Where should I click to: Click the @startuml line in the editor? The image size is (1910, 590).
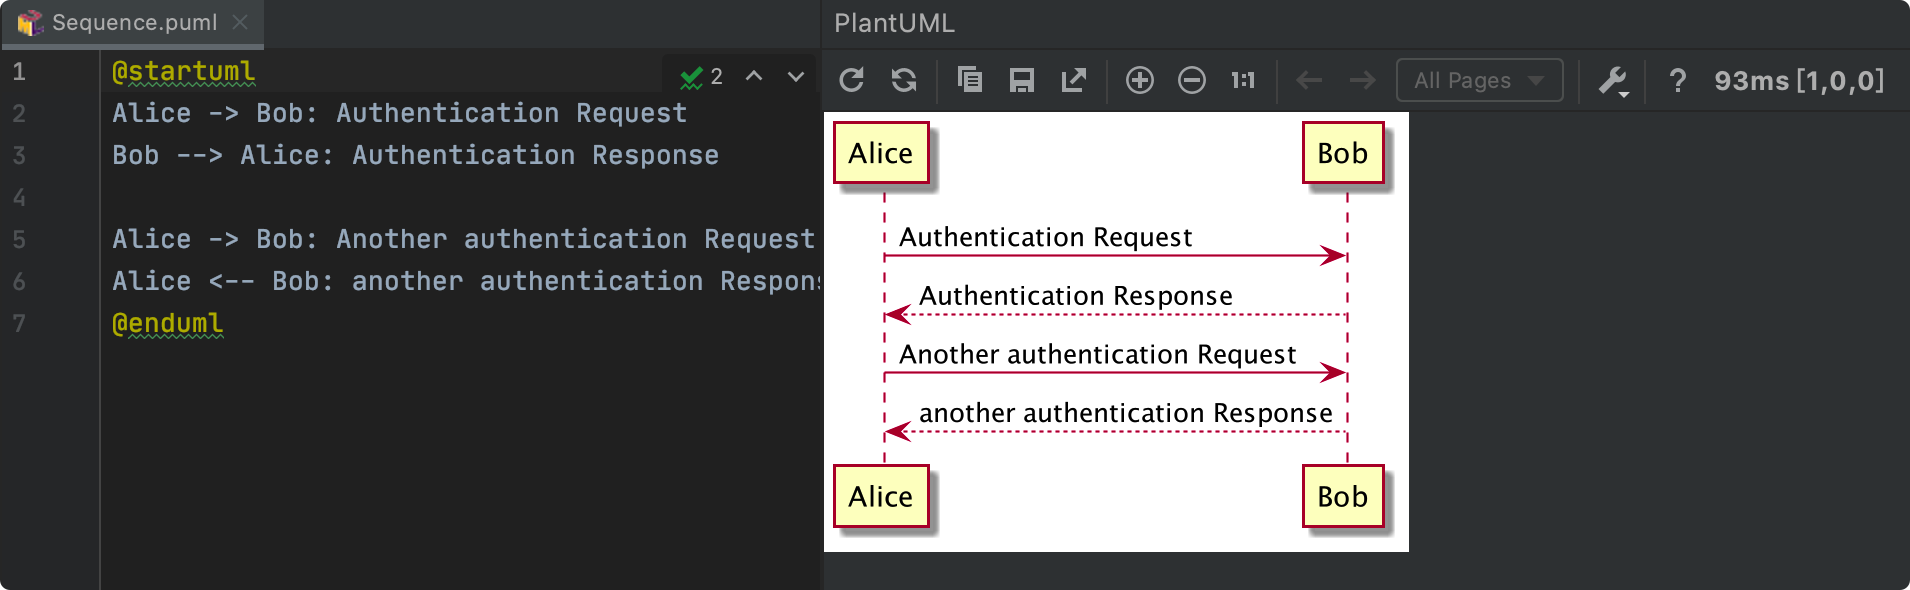coord(184,72)
